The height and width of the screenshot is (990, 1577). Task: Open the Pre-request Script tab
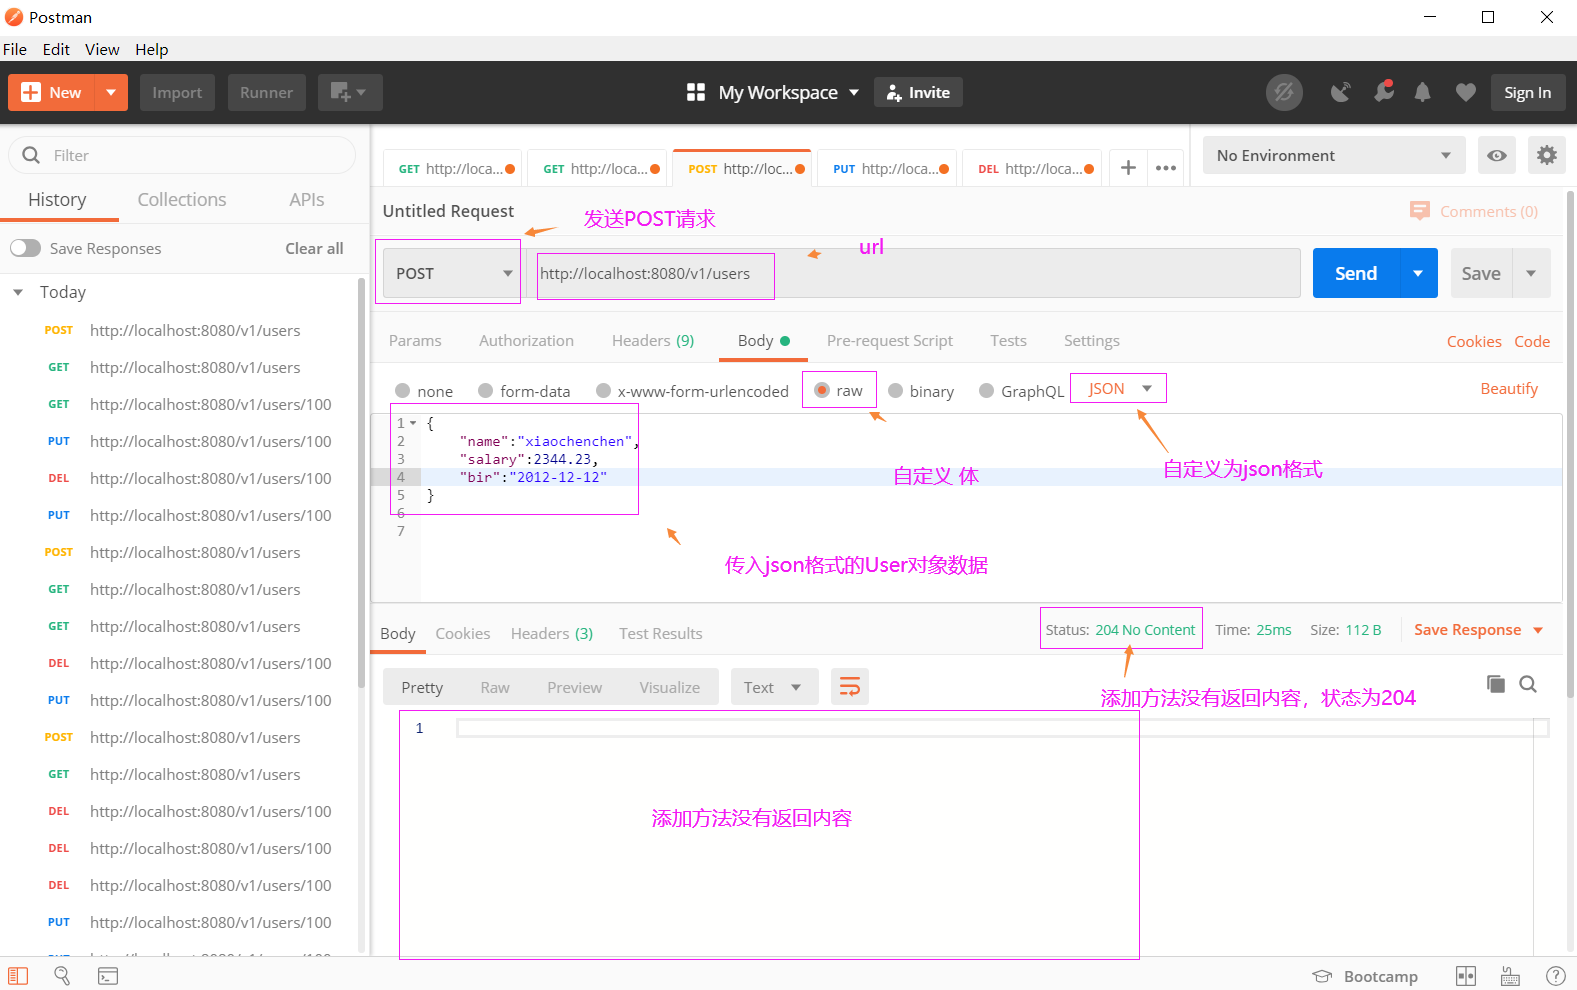890,340
